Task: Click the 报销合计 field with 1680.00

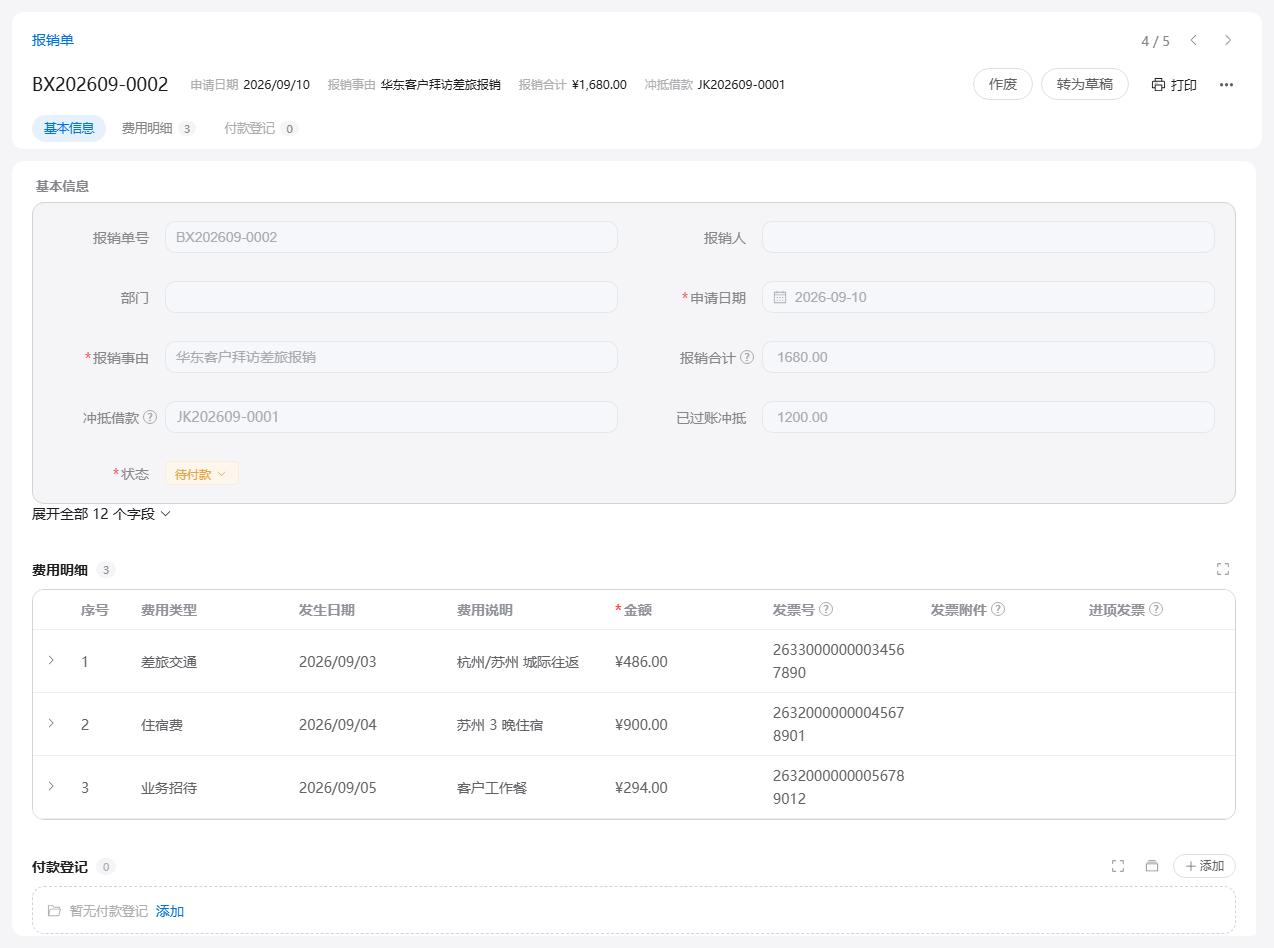Action: point(988,357)
